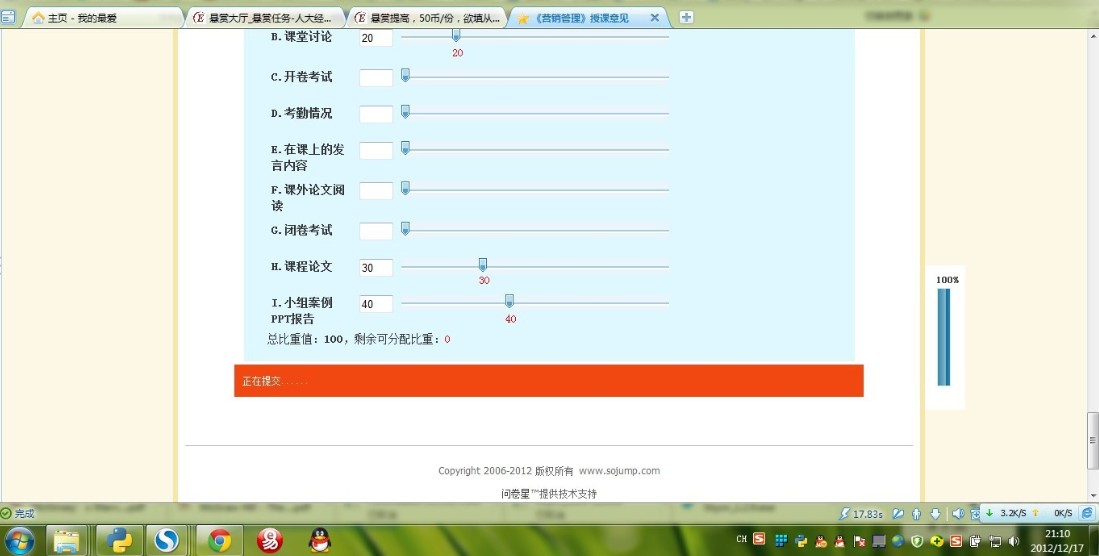This screenshot has height=556, width=1099.
Task: Click the network connection tray icon
Action: [x=995, y=541]
